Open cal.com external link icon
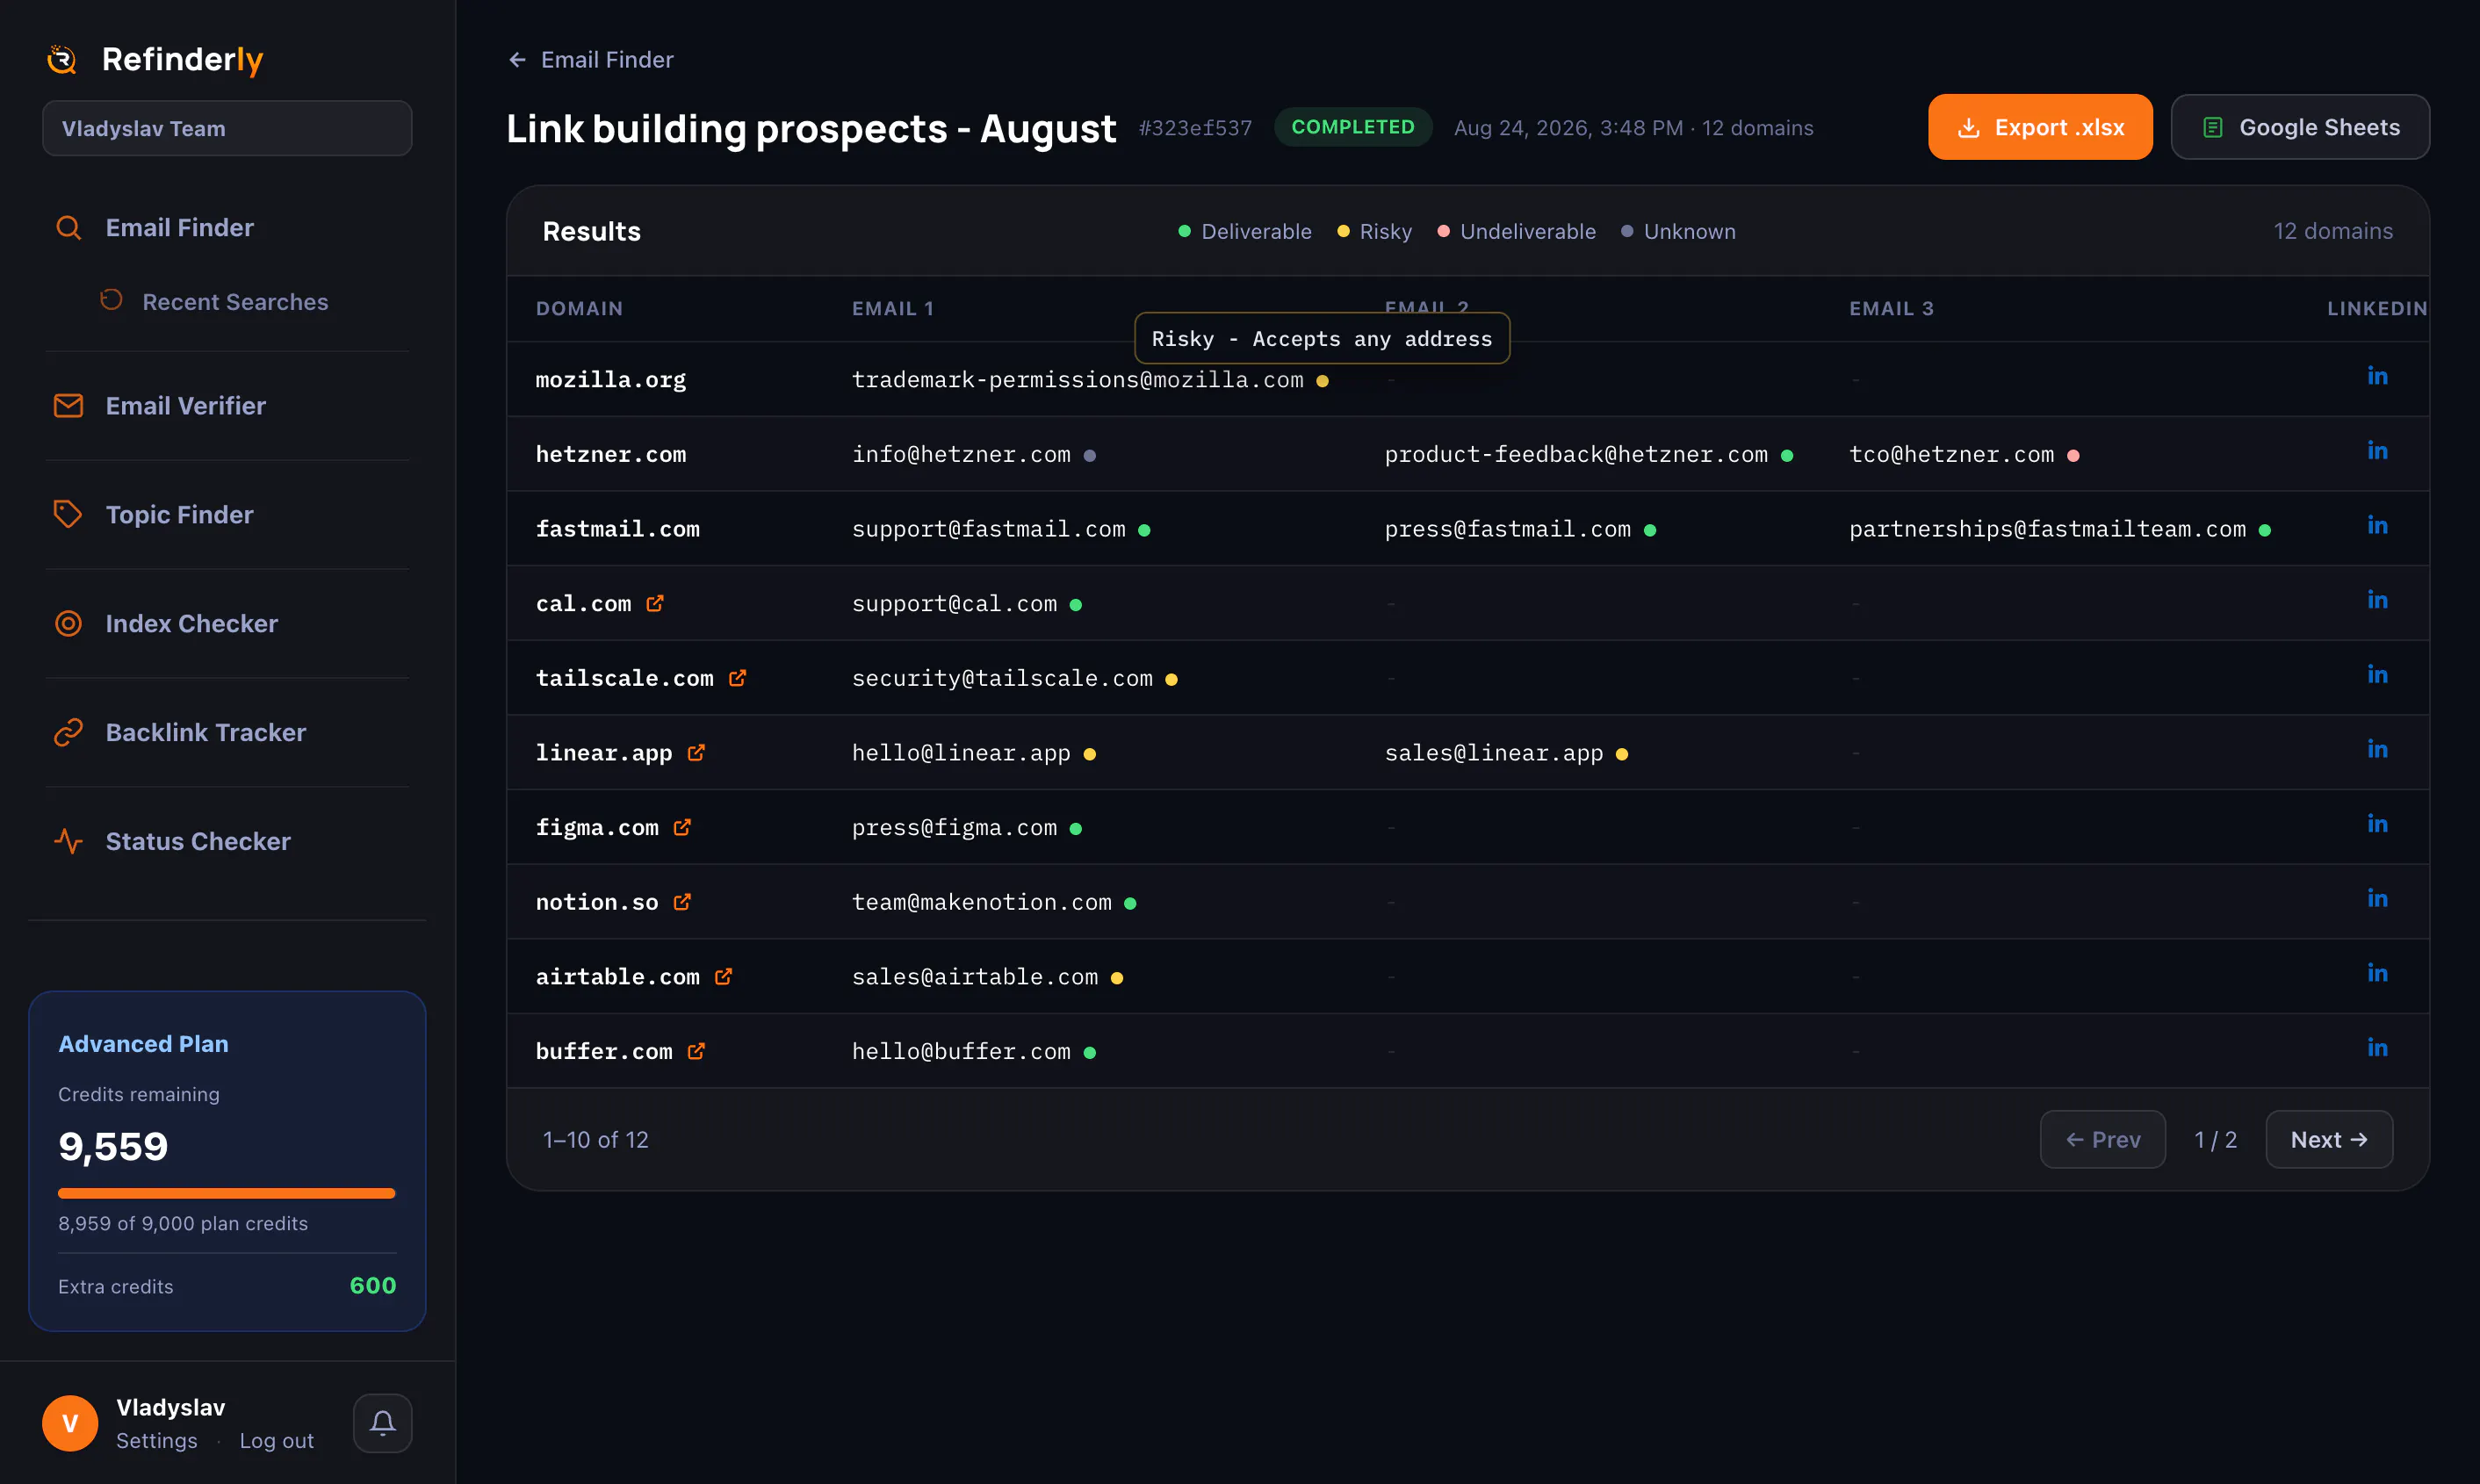This screenshot has height=1484, width=2480. coord(655,603)
